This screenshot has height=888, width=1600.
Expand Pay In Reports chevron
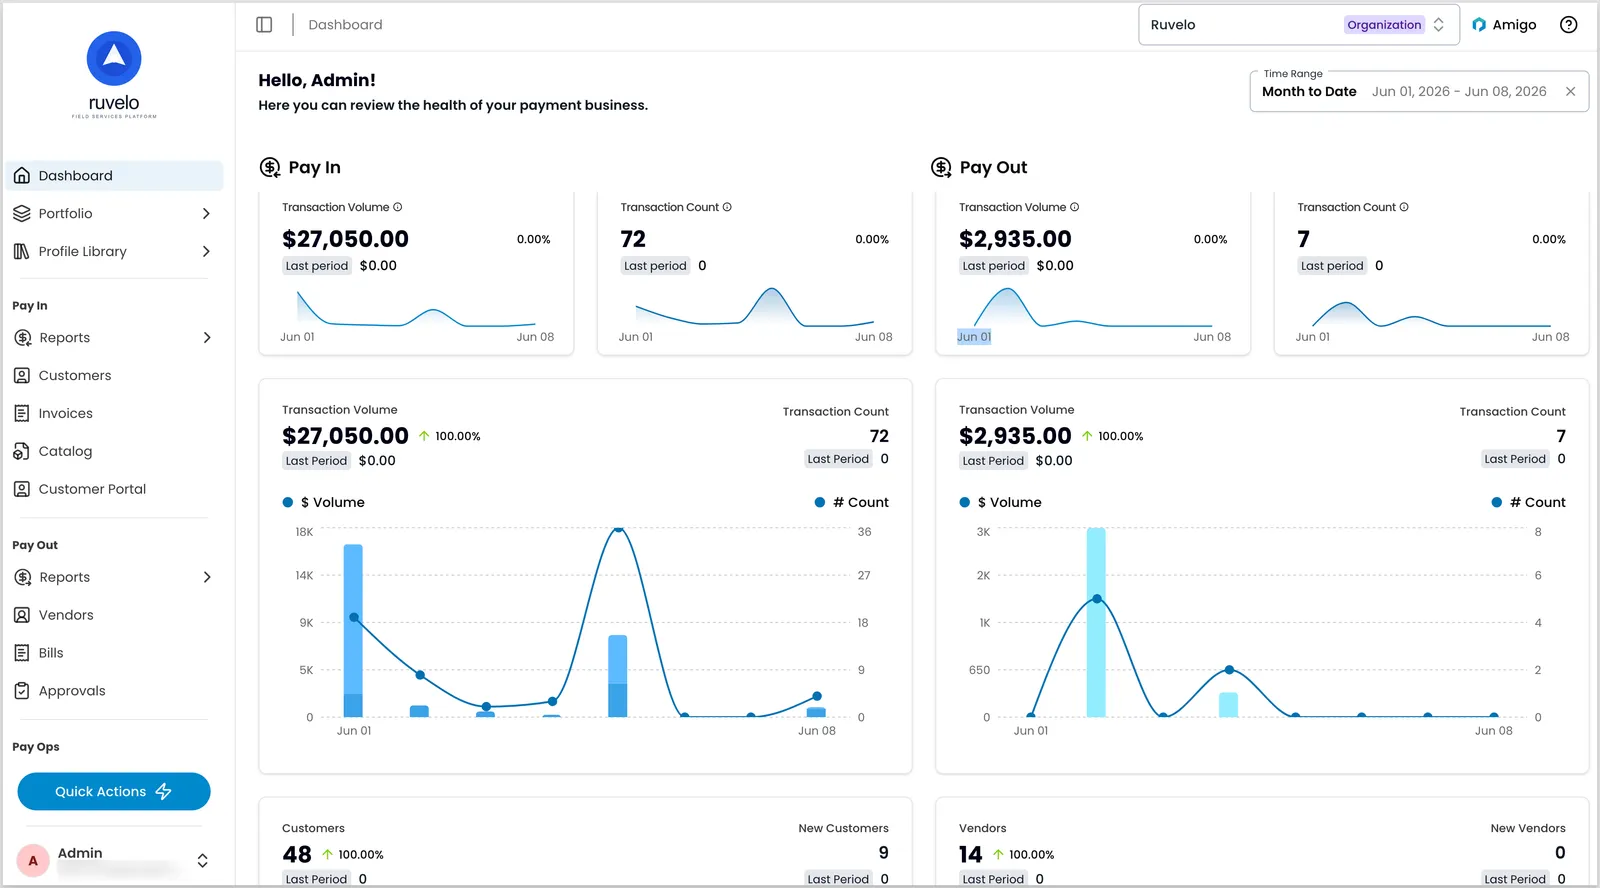coord(207,338)
